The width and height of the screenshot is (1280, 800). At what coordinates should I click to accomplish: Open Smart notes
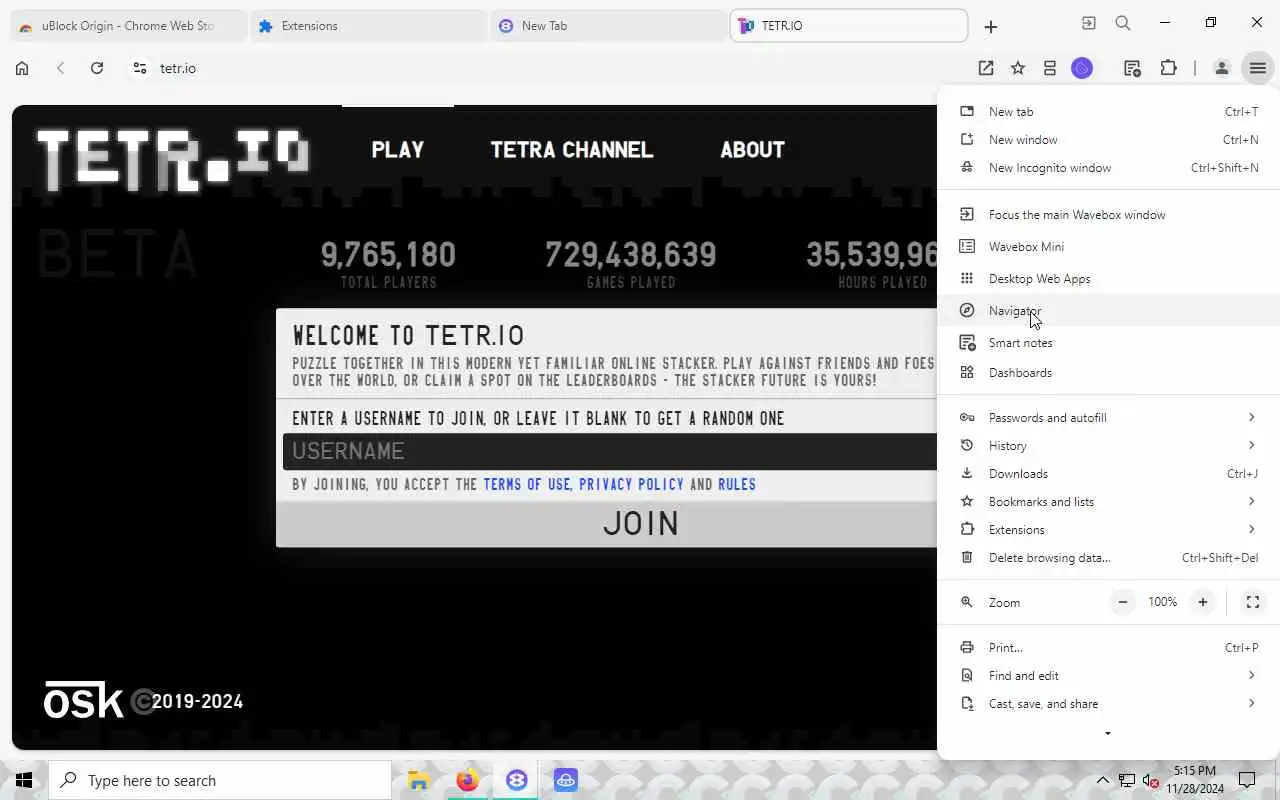(1108, 343)
